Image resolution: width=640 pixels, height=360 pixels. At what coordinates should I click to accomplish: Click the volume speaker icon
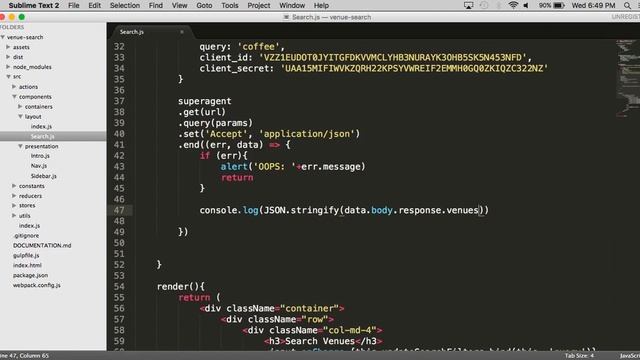pos(527,5)
